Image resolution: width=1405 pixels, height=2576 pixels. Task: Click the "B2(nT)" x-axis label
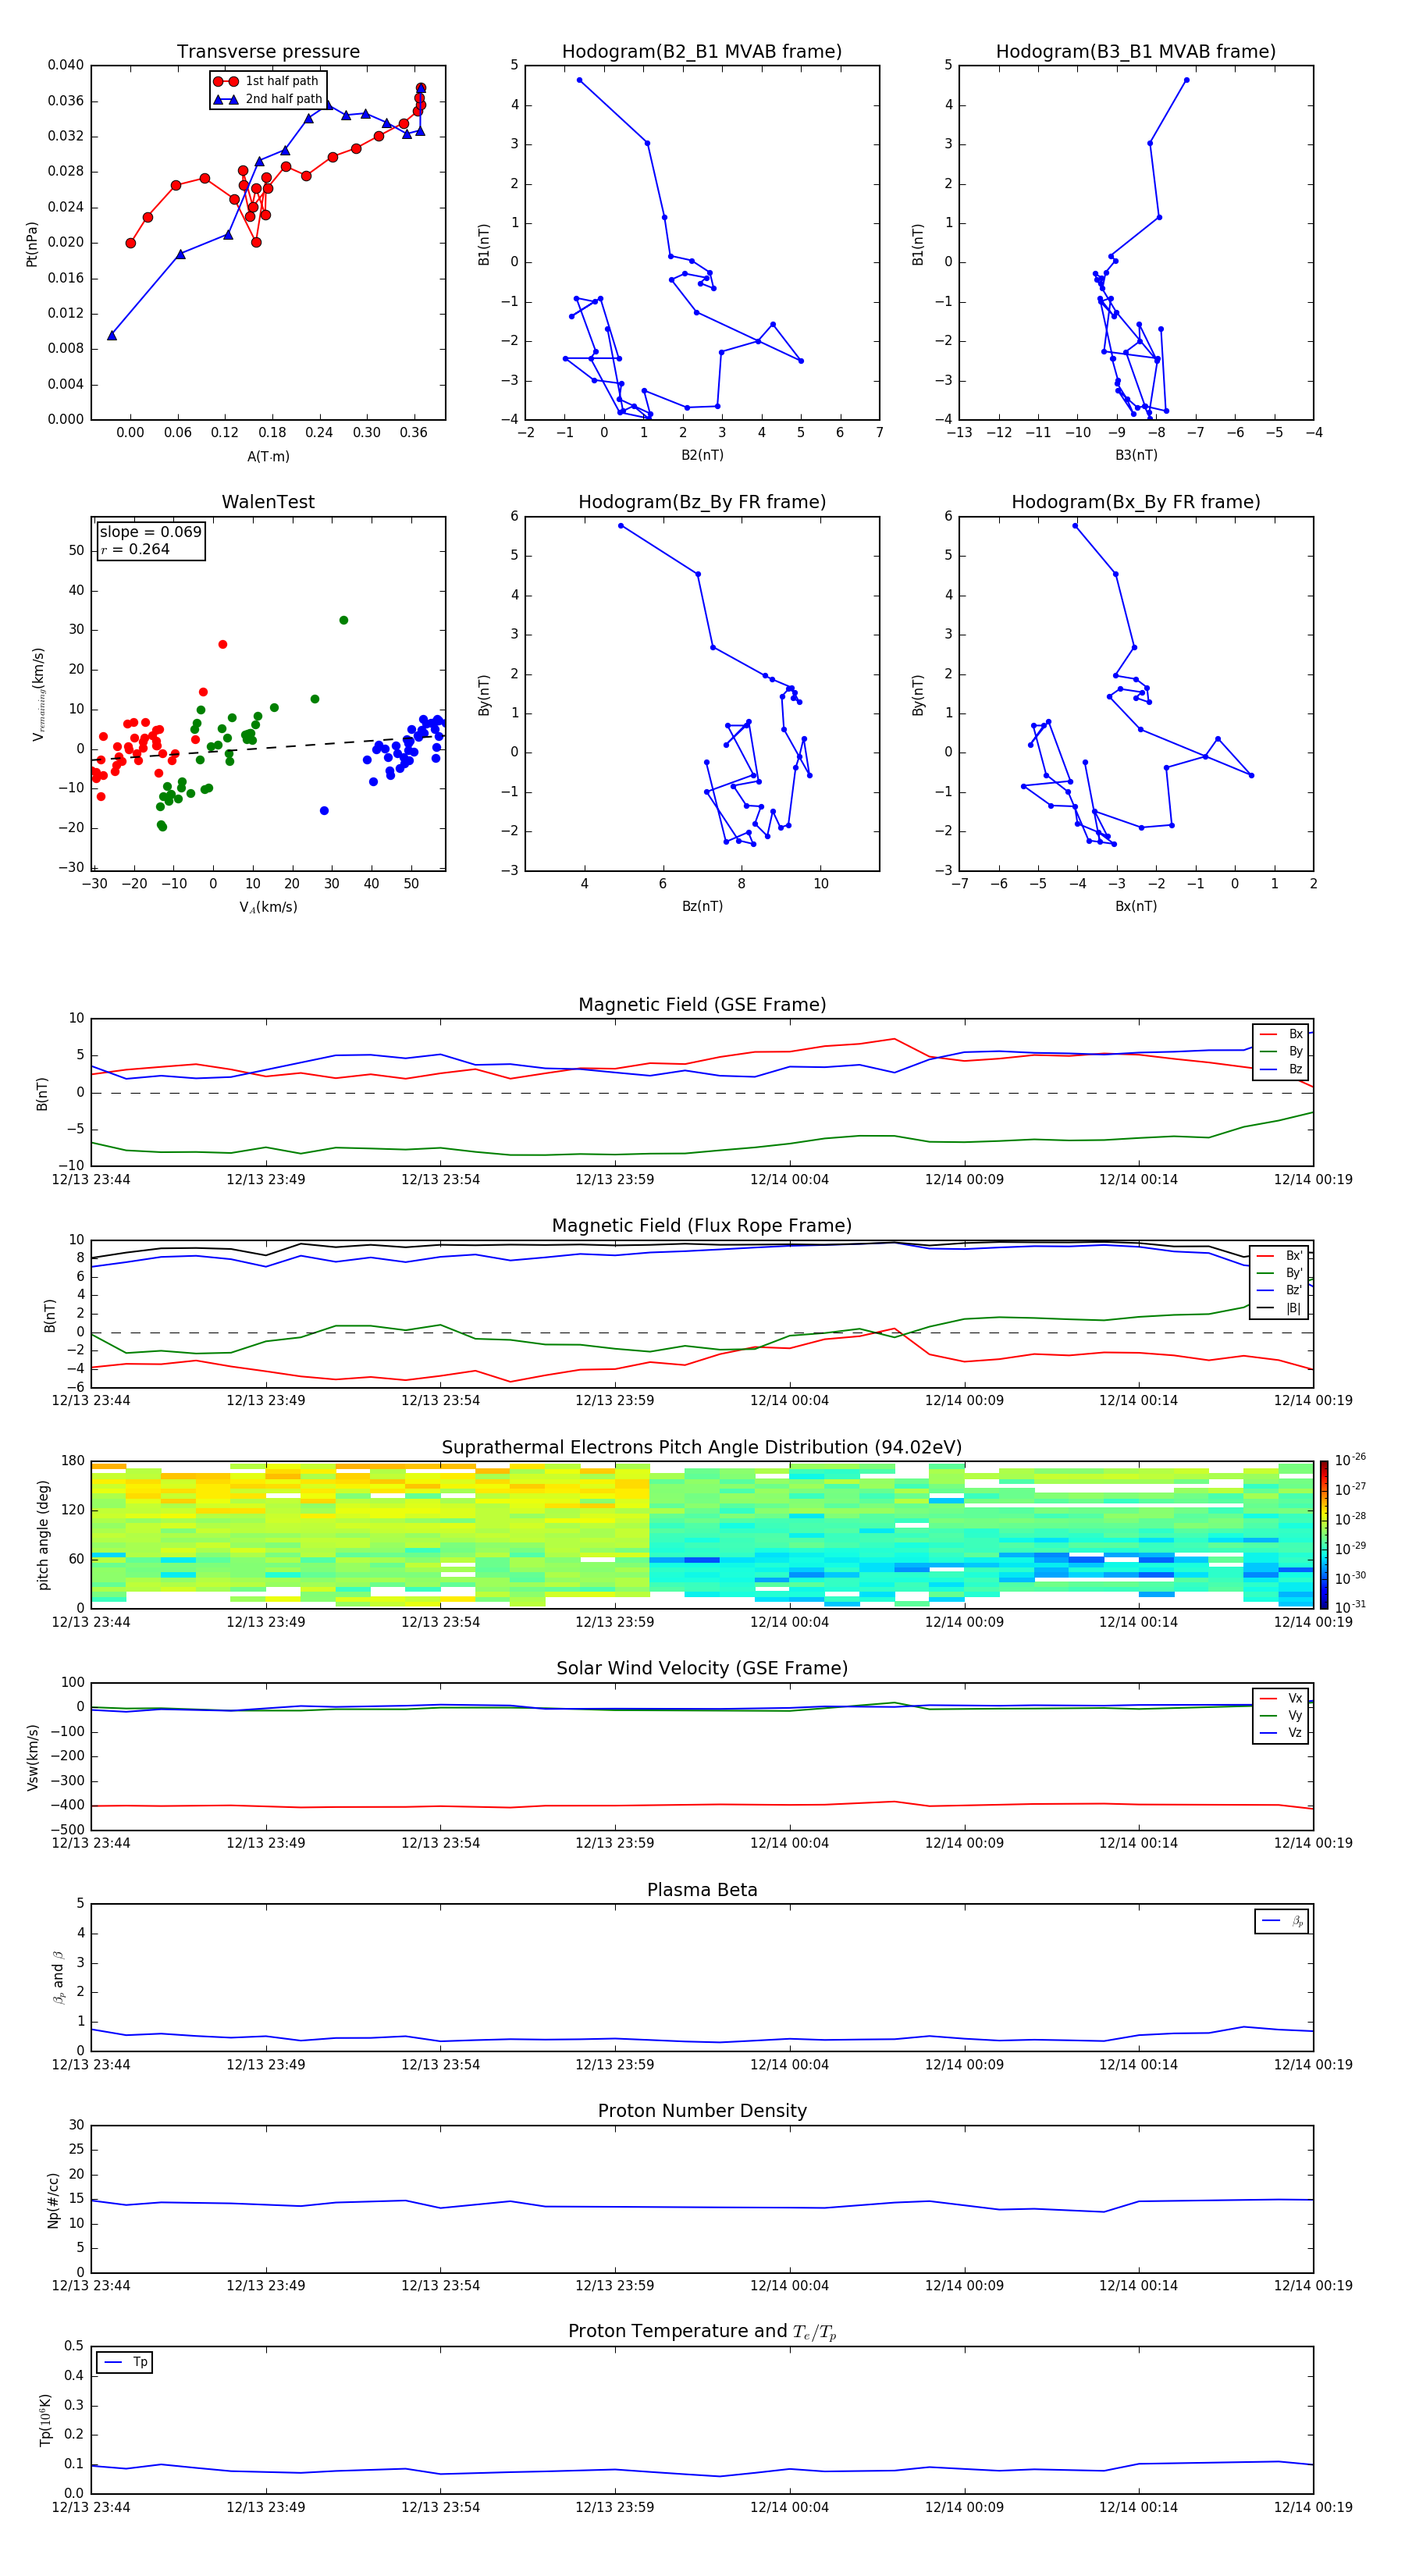(702, 455)
